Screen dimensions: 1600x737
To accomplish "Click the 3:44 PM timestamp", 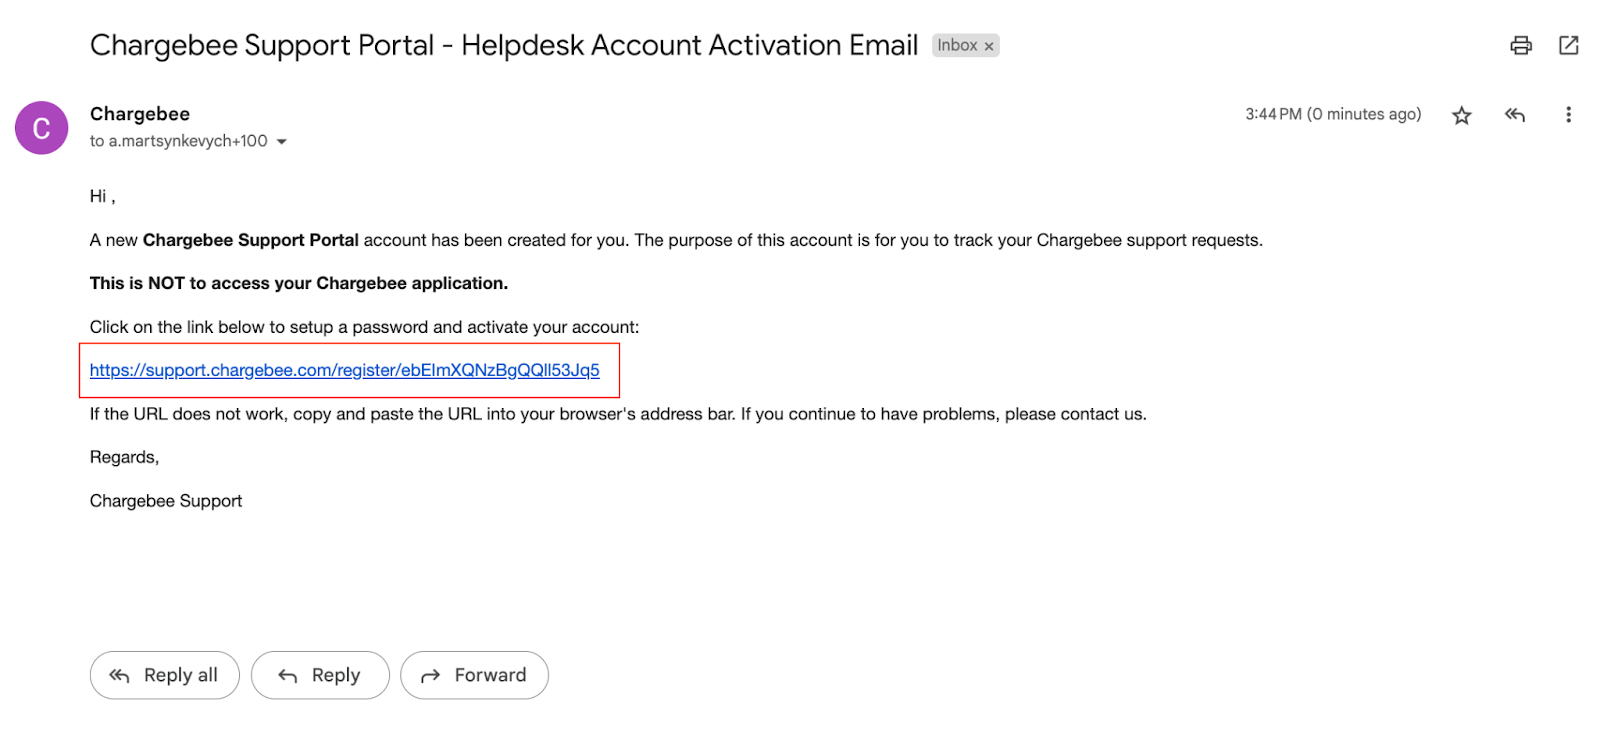I will point(1332,114).
